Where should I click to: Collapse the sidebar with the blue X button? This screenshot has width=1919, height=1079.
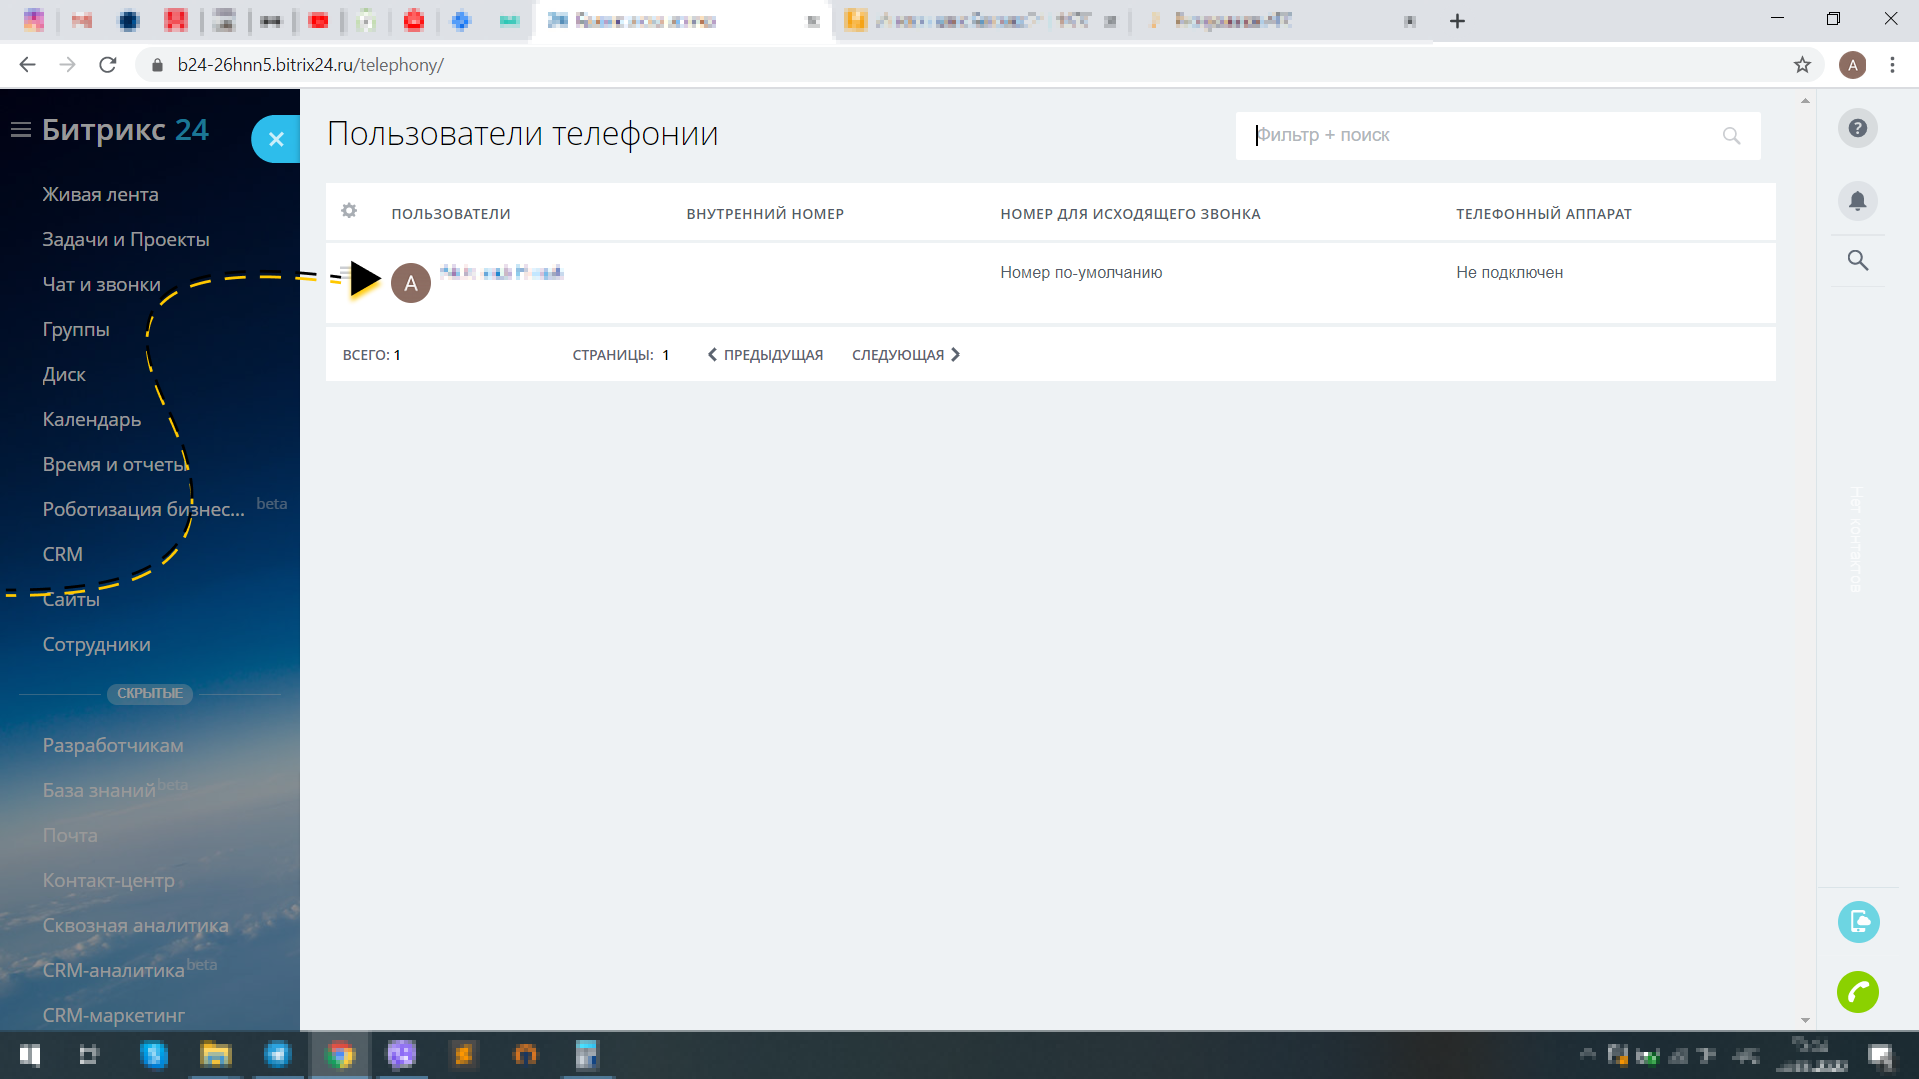(x=276, y=138)
